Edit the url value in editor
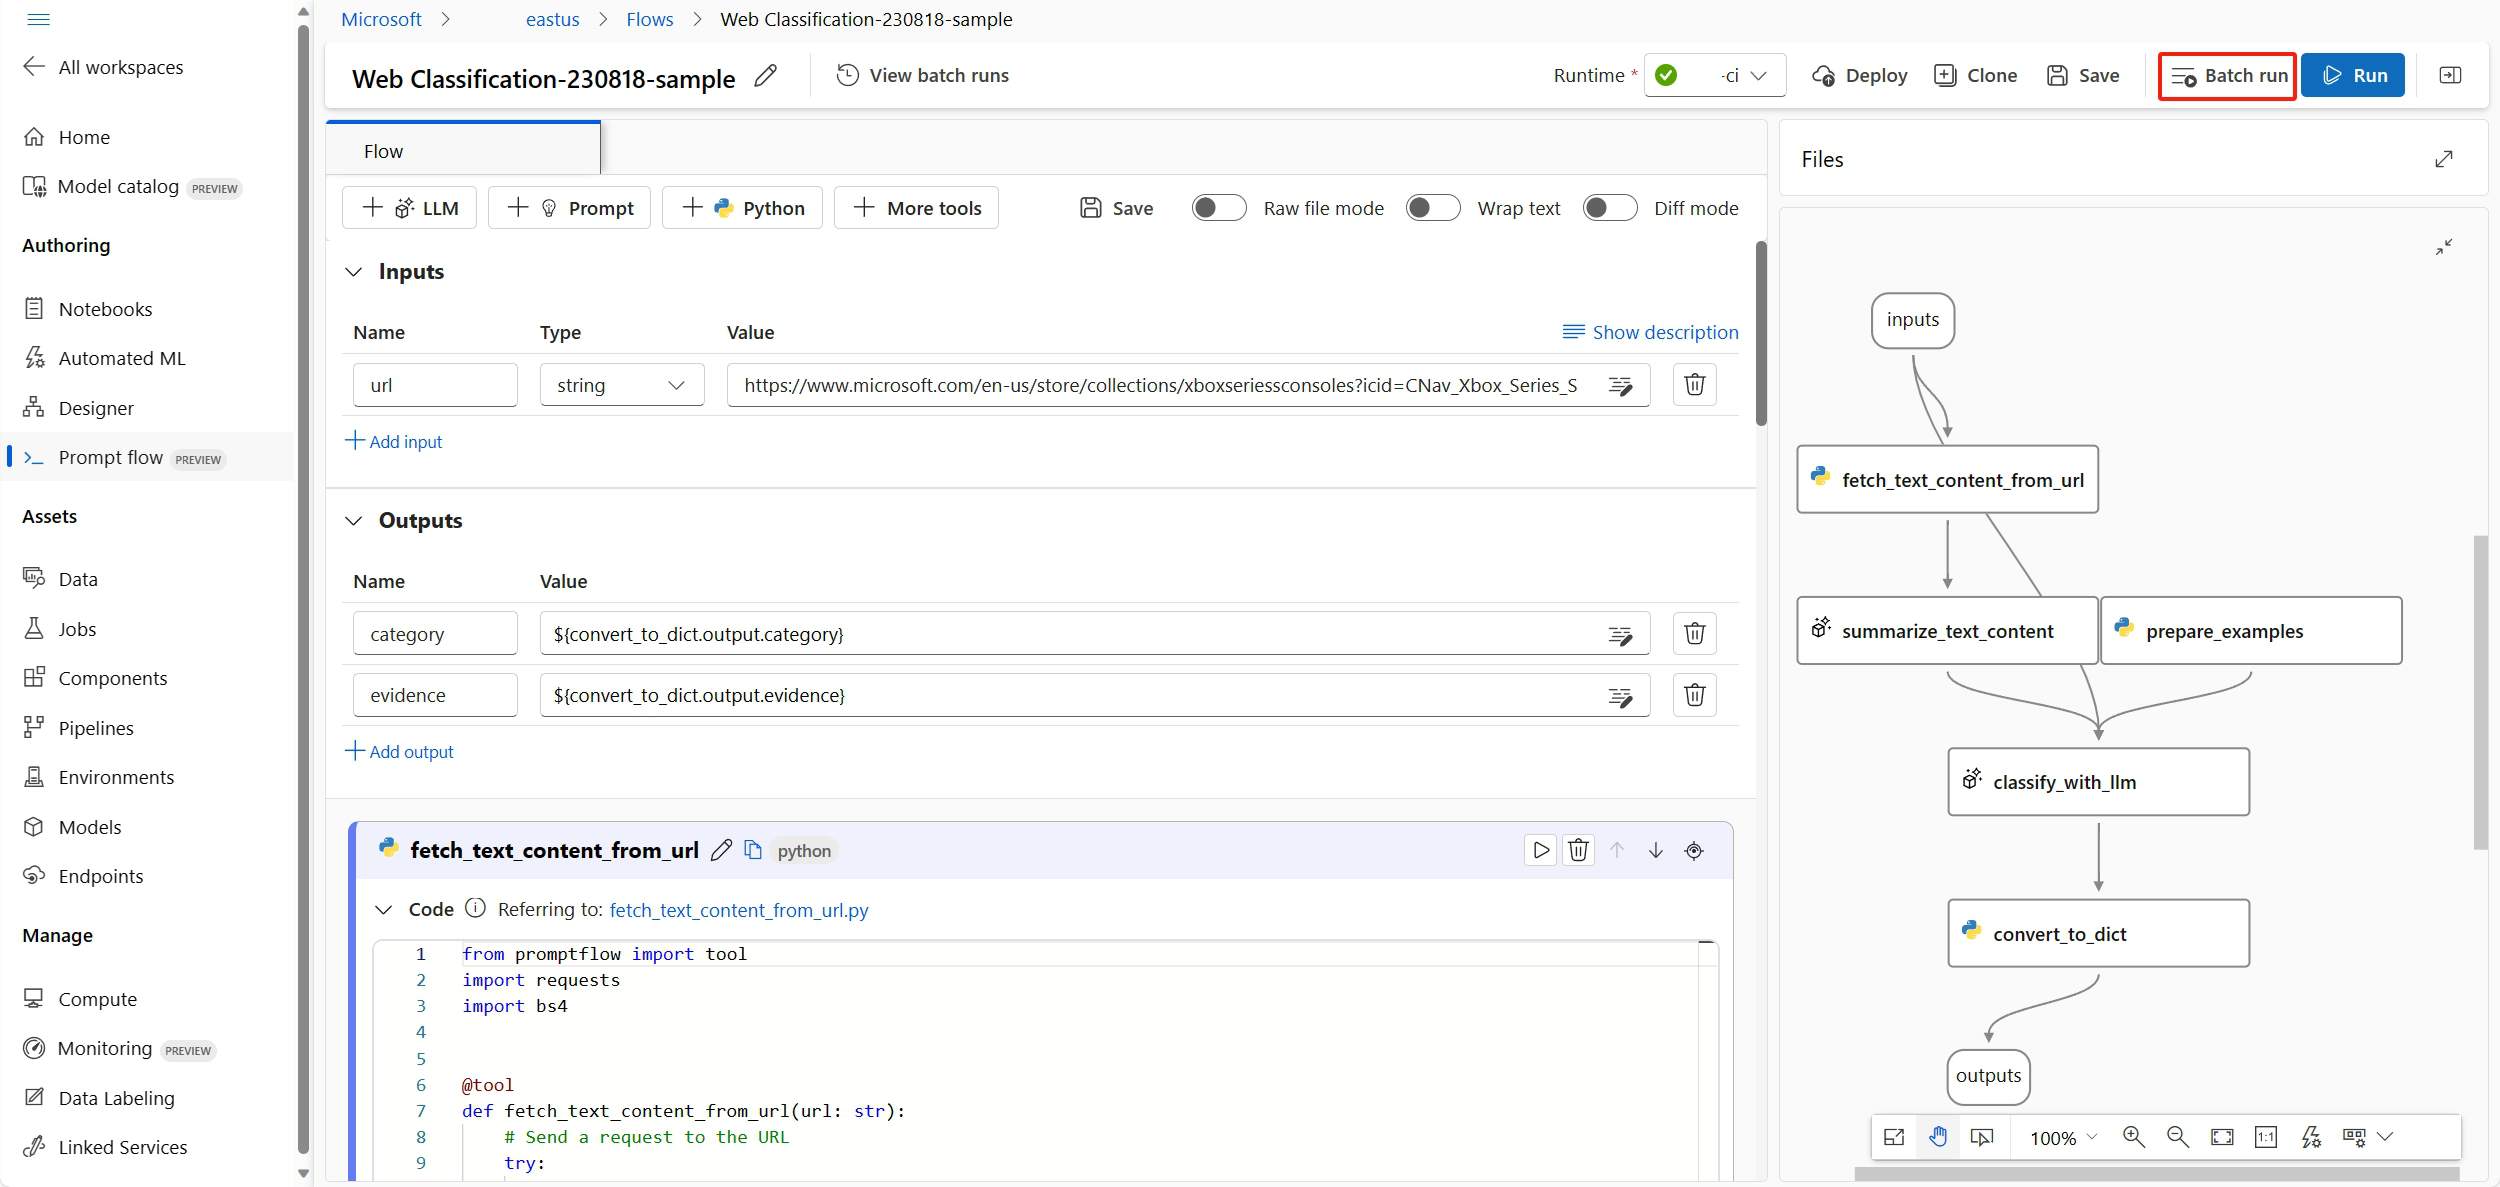Screen dimensions: 2500x1187 pos(1621,386)
